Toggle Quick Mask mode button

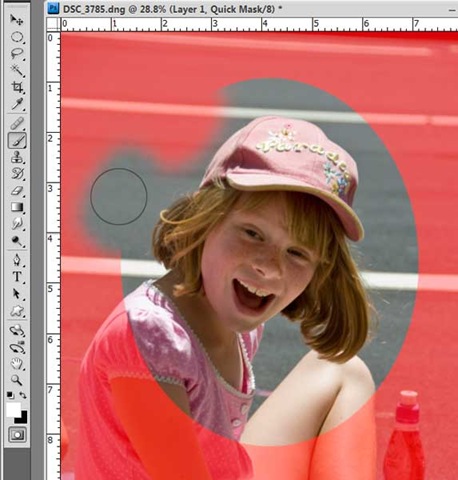17,435
